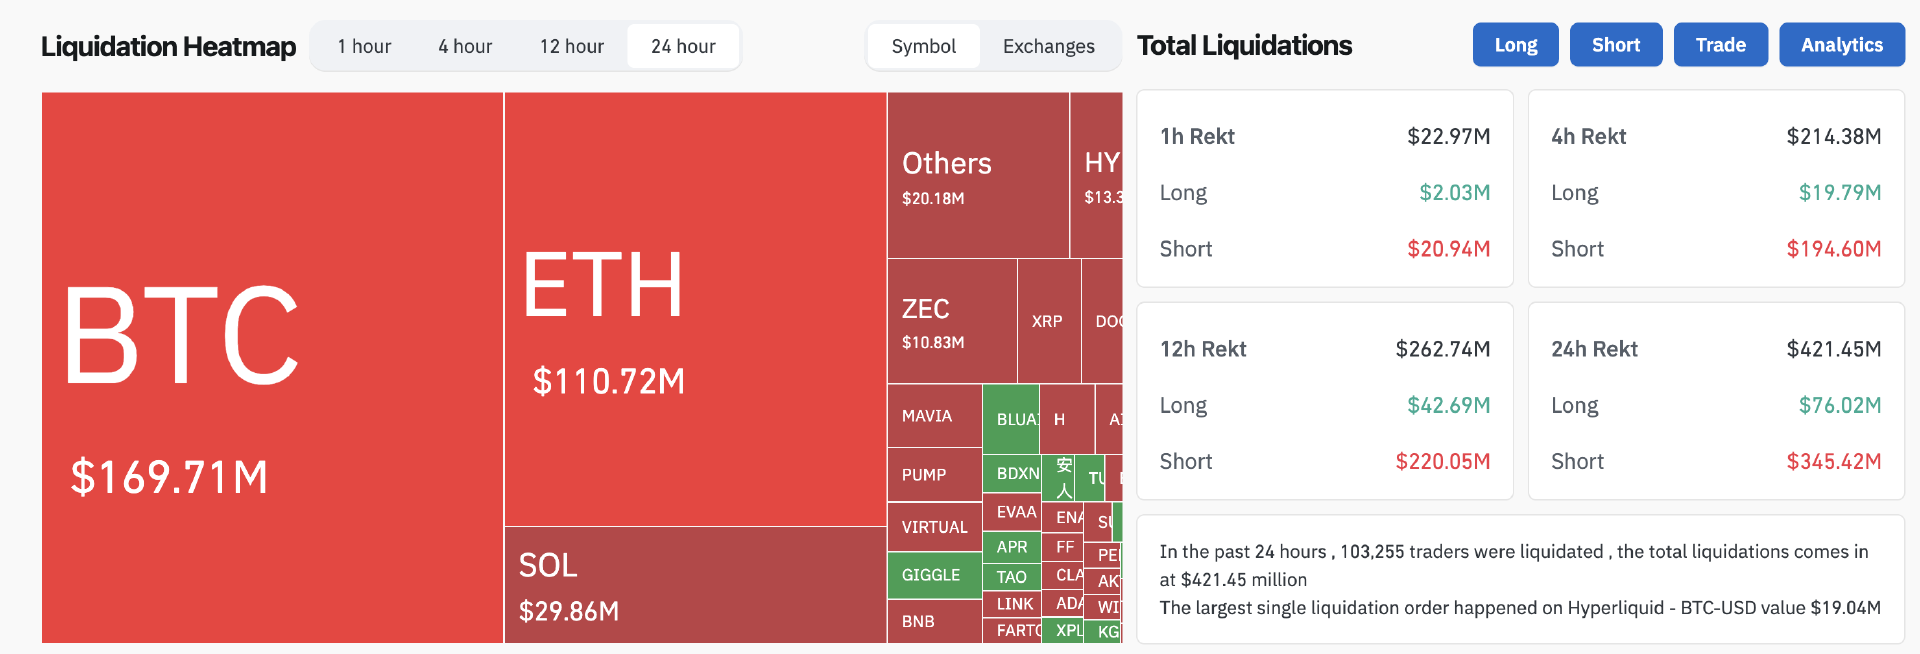
Task: Open the Analytics page
Action: click(x=1841, y=44)
